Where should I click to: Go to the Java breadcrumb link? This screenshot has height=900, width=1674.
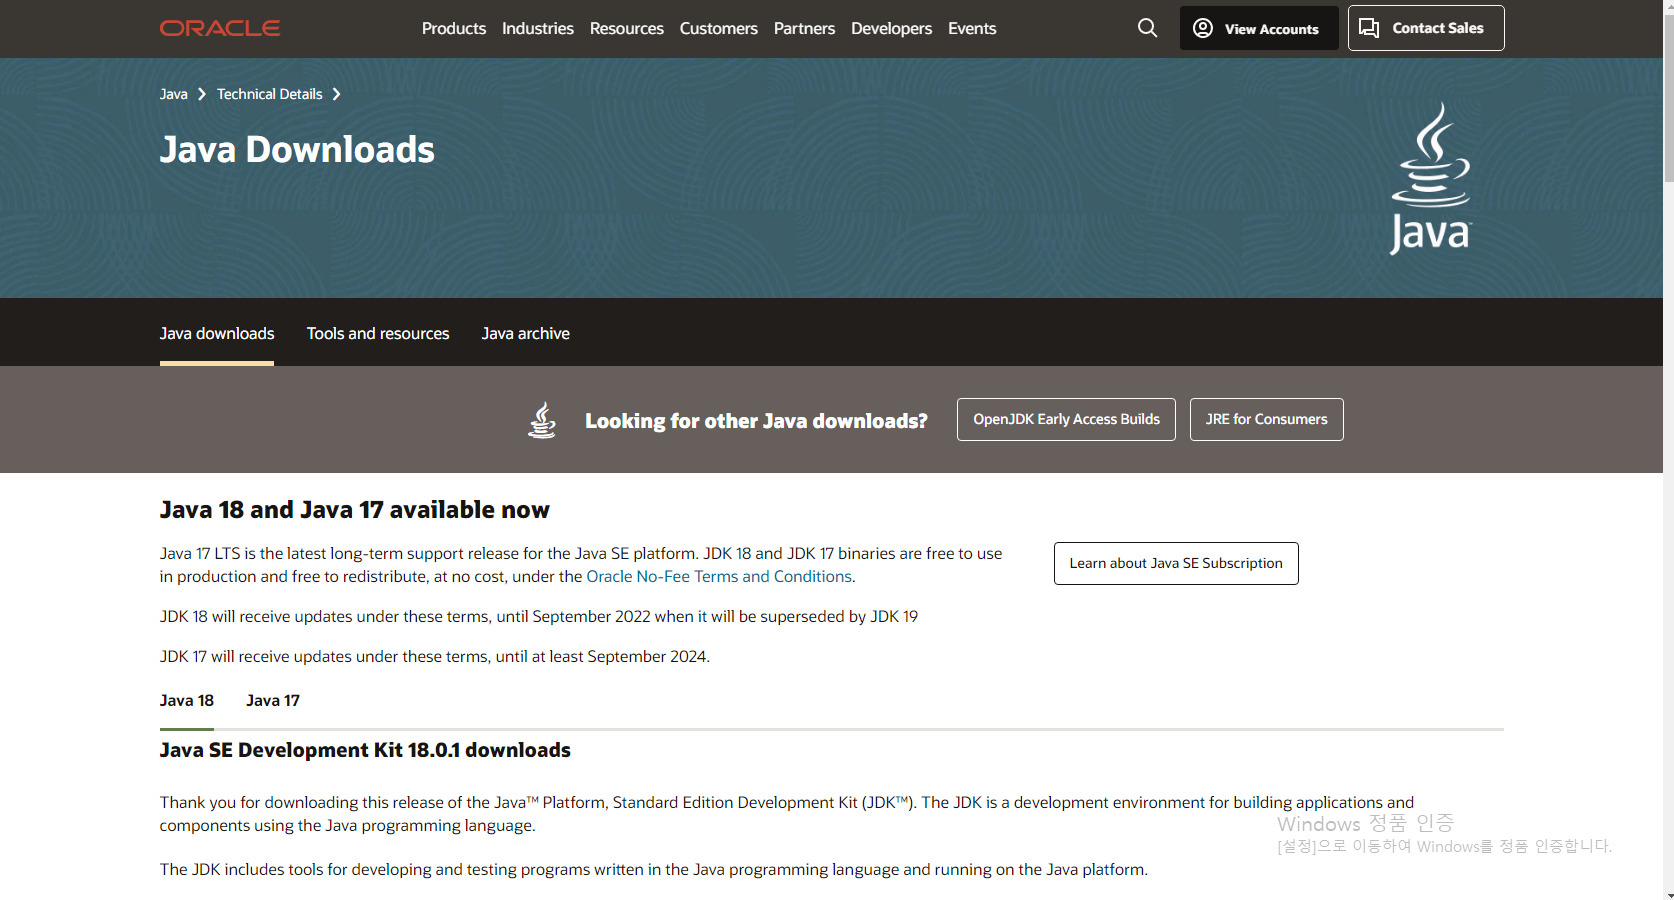point(174,94)
